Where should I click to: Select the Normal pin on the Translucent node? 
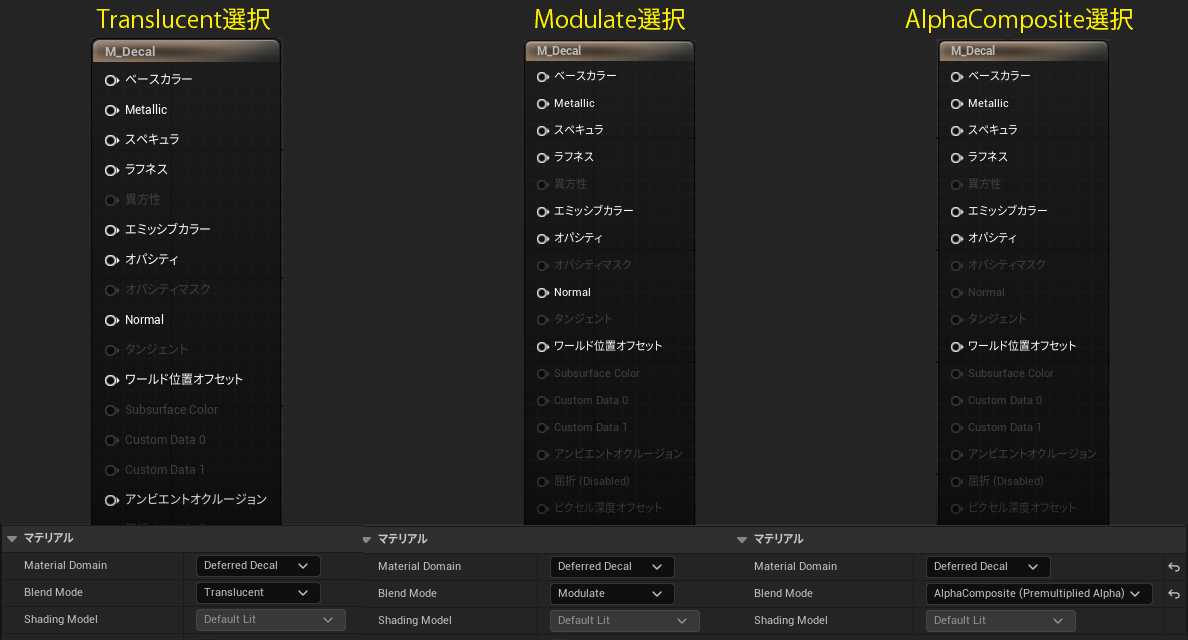(x=110, y=320)
